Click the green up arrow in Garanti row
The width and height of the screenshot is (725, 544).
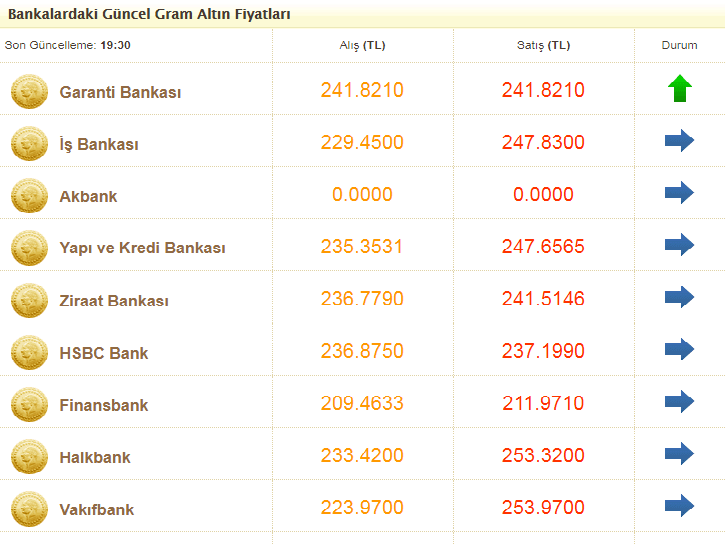(680, 89)
